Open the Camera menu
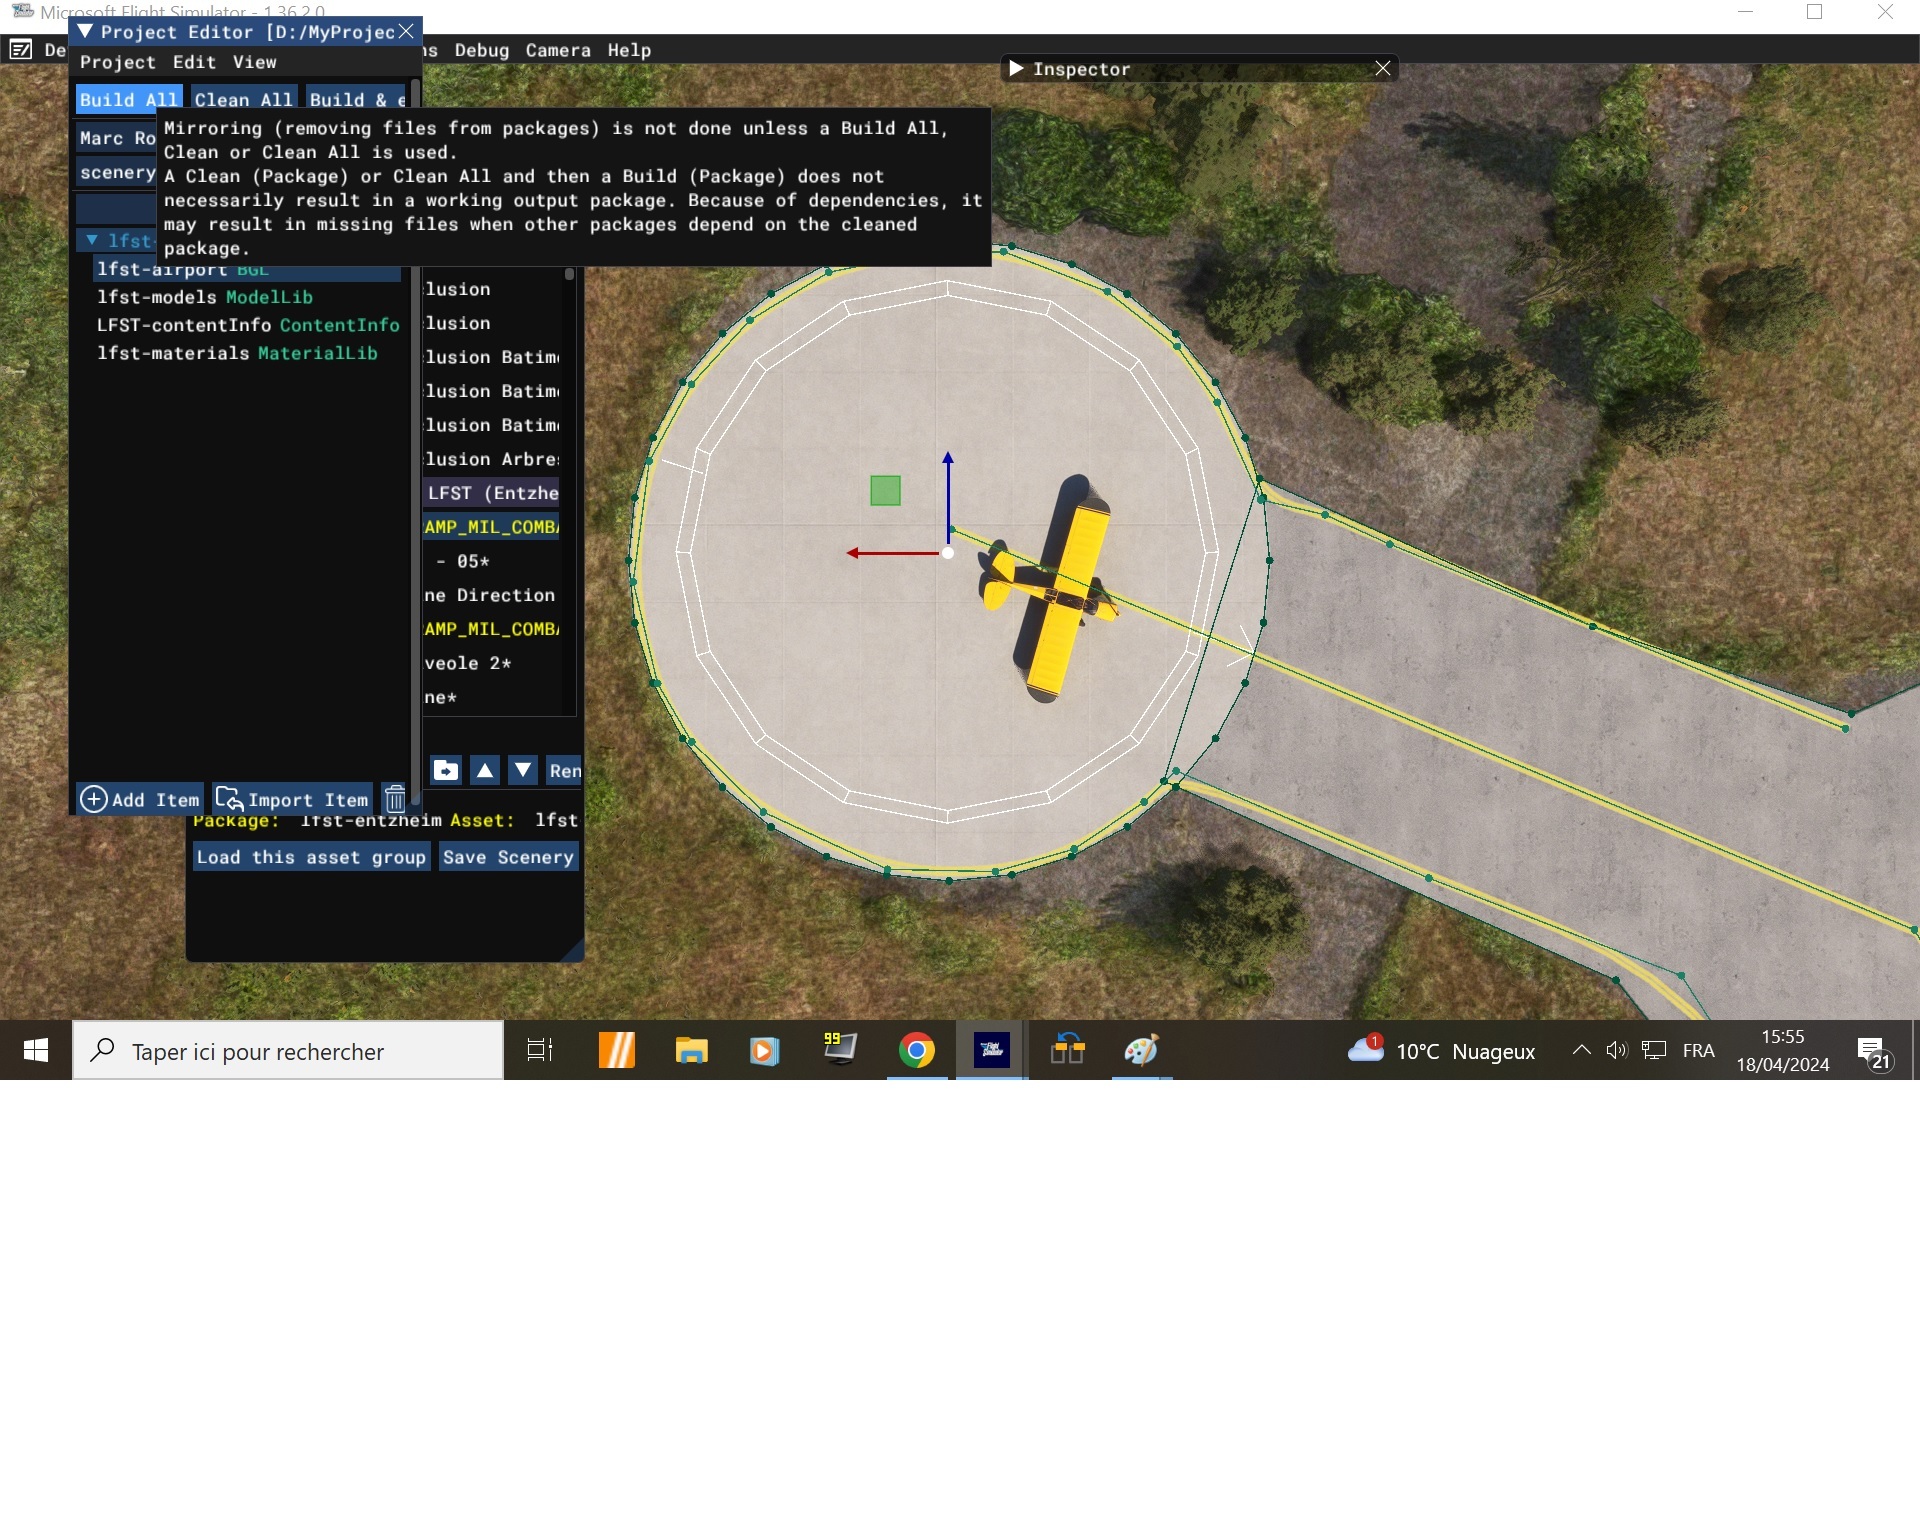Screen dimensions: 1920x1536 [558, 50]
